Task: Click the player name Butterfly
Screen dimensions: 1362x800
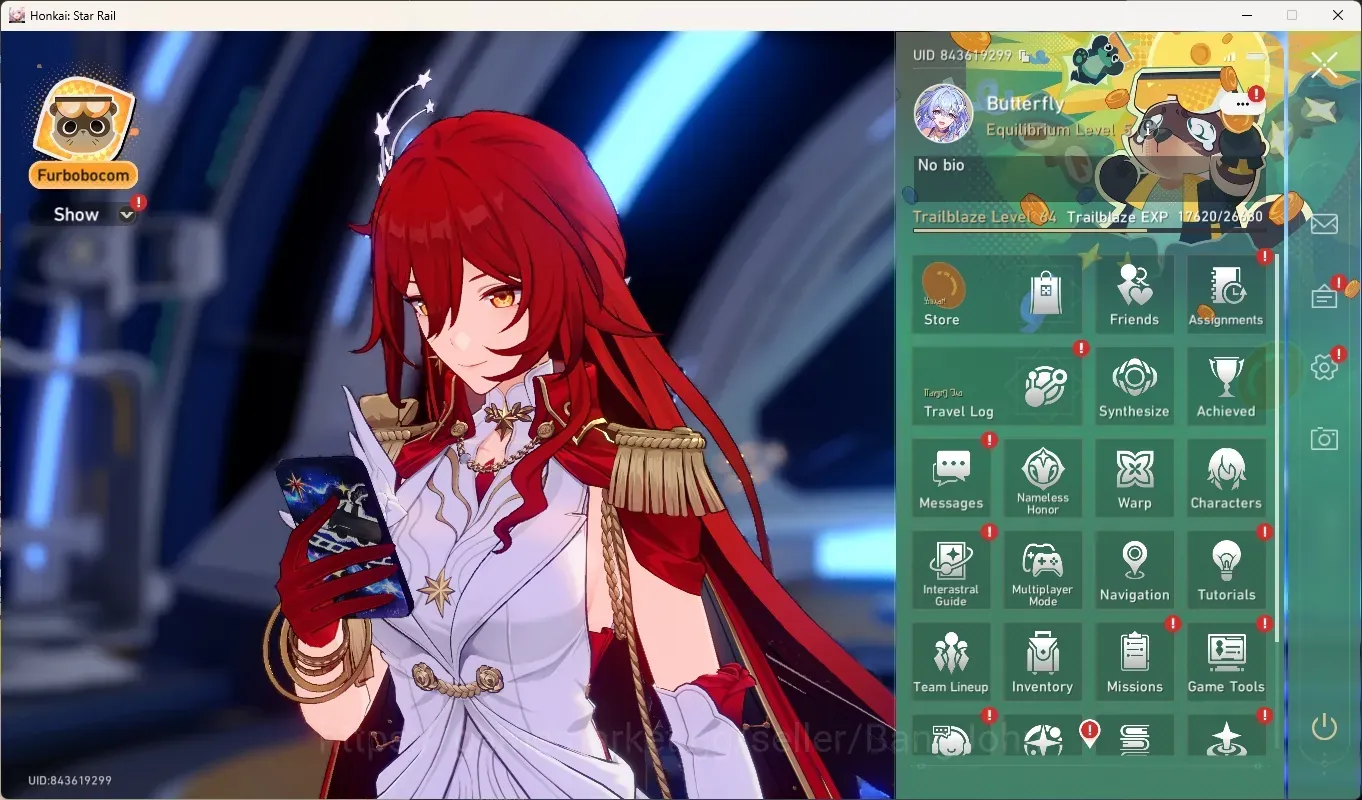Action: pos(1025,104)
